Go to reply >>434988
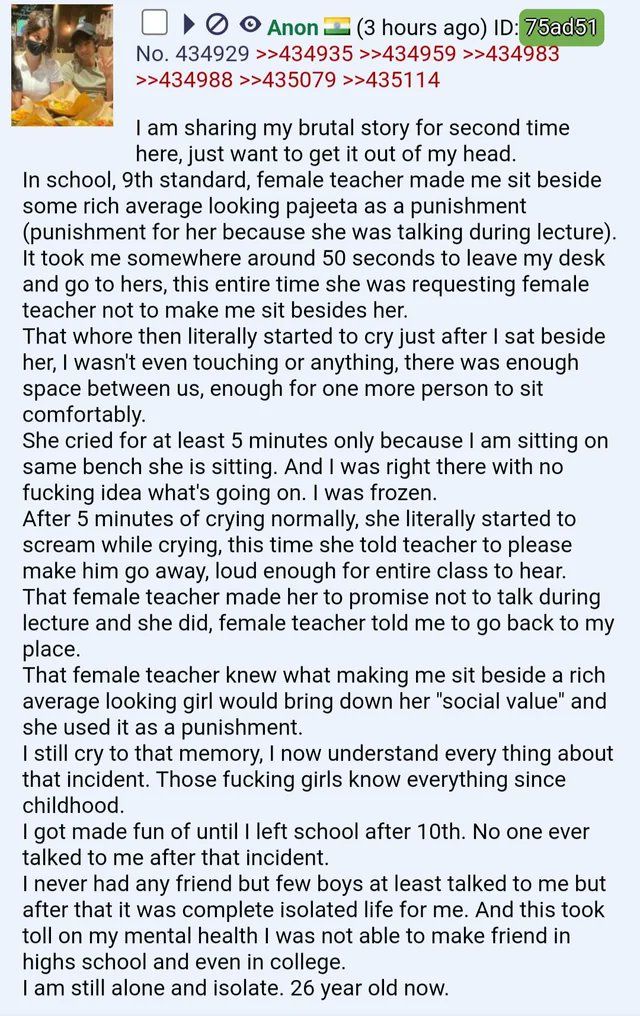640x1016 pixels. pos(185,79)
